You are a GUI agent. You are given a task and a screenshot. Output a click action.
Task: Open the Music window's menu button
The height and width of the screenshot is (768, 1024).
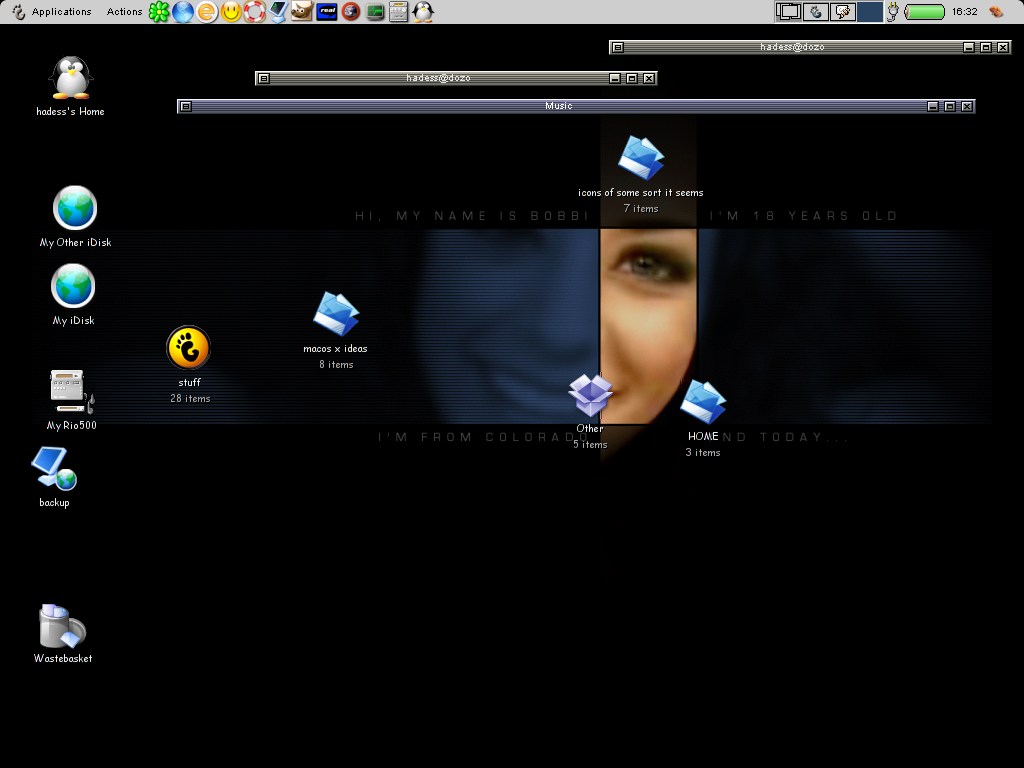(185, 106)
